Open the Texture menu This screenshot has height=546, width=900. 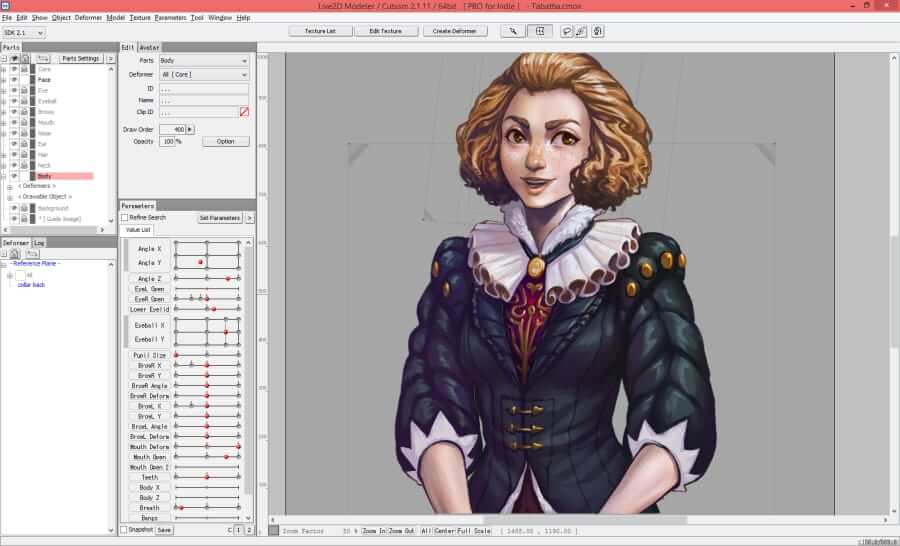[140, 17]
